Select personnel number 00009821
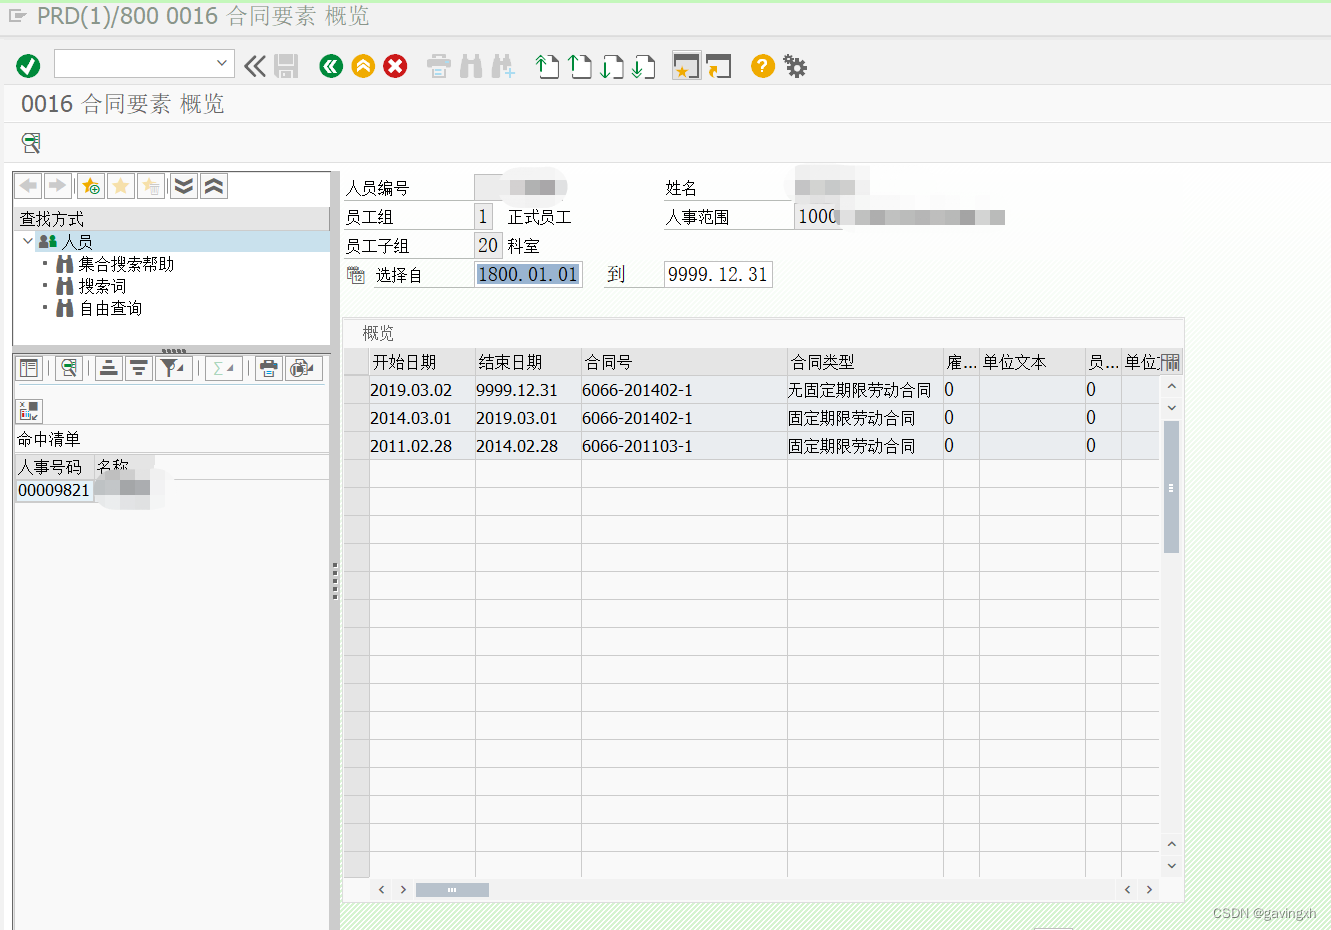 click(x=54, y=490)
